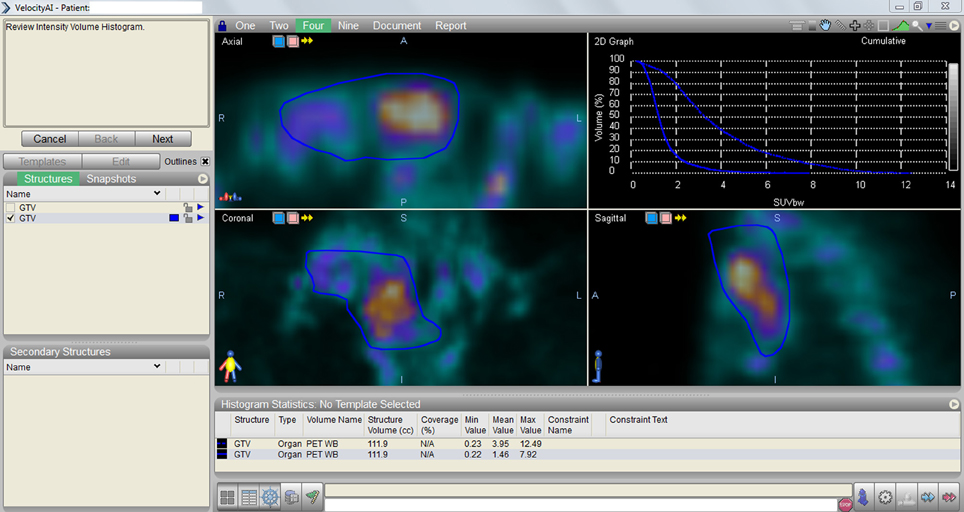Click the Edit button
This screenshot has width=964, height=512.
[120, 162]
